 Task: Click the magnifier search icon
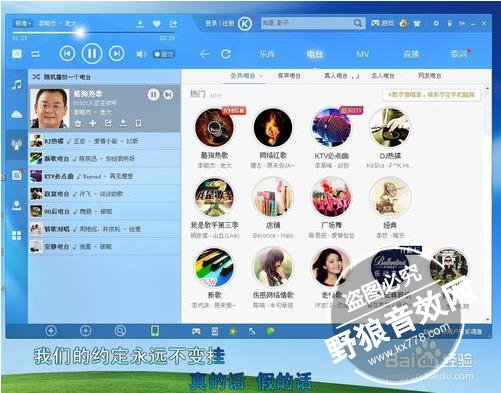(x=358, y=23)
